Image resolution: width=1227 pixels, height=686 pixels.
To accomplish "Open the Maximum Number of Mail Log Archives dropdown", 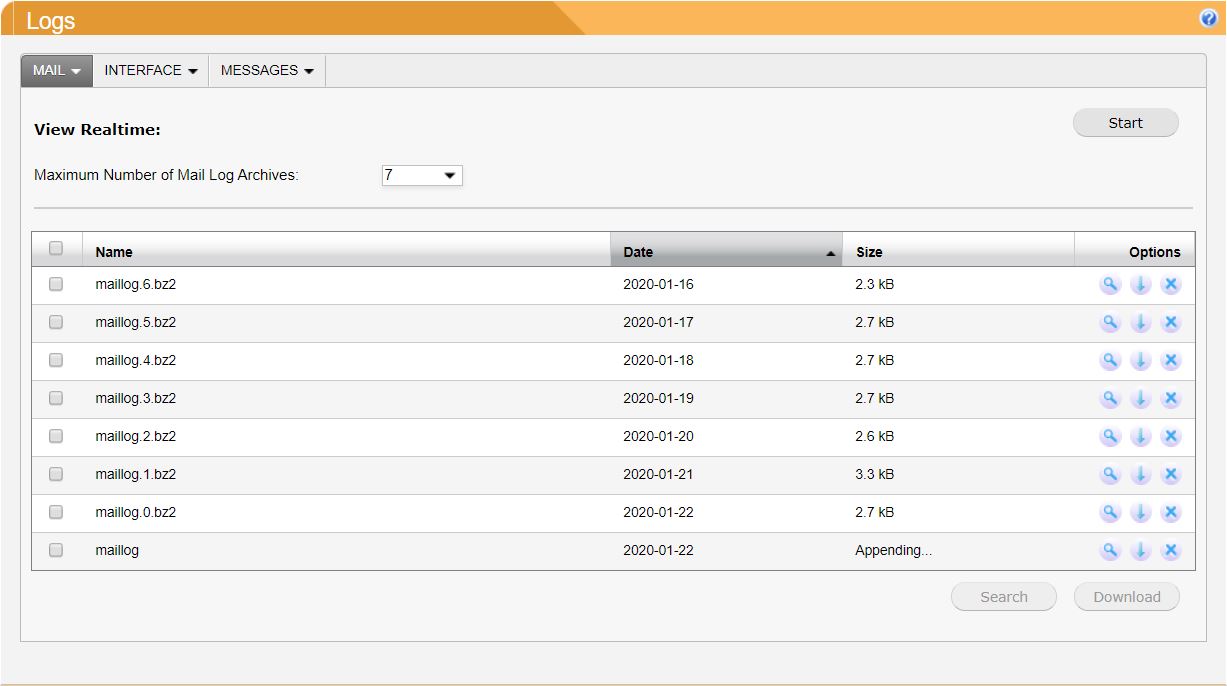I will (422, 175).
